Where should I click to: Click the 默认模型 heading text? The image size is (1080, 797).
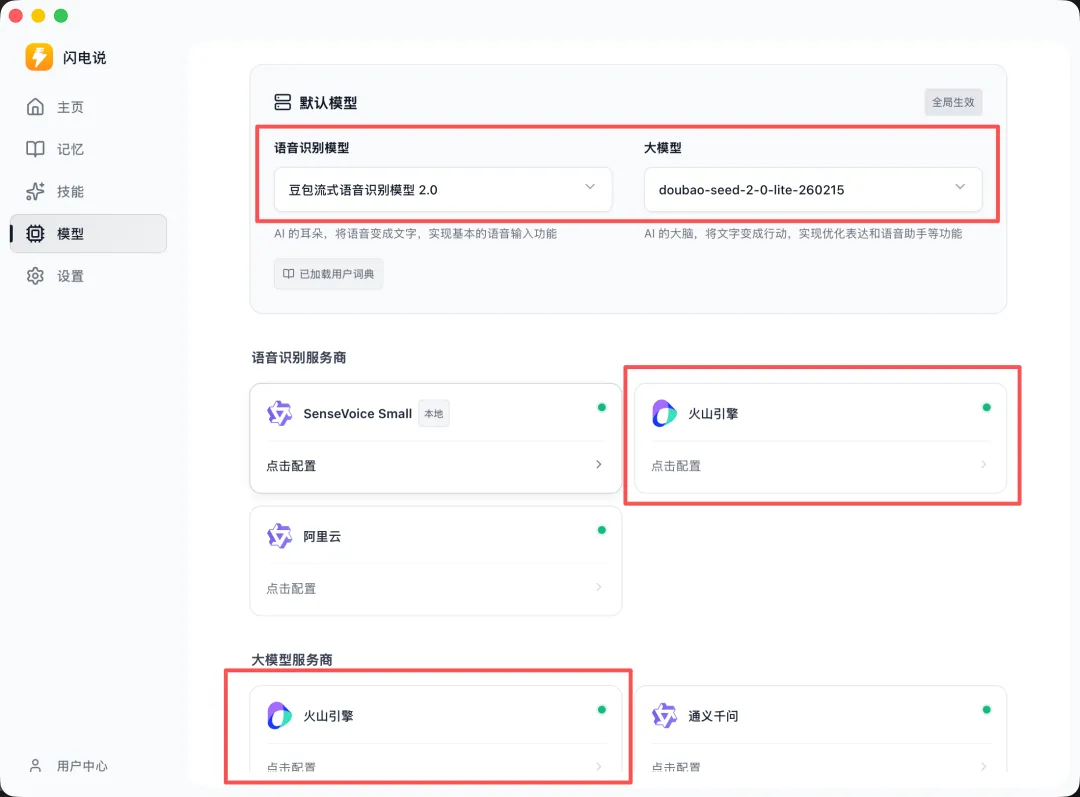328,103
